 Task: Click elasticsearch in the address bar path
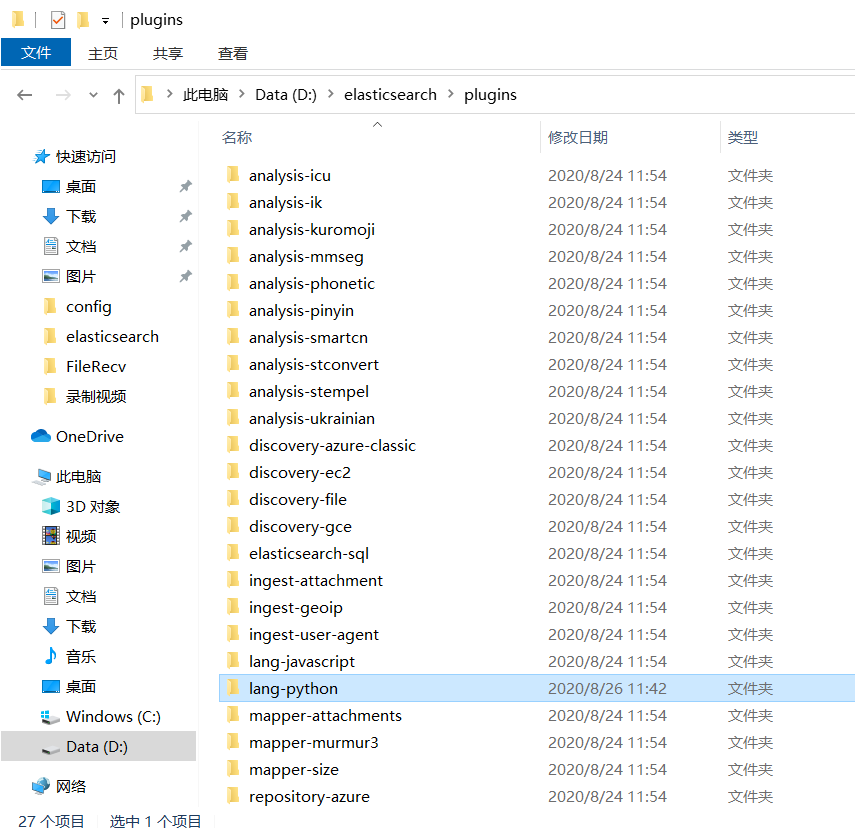390,94
